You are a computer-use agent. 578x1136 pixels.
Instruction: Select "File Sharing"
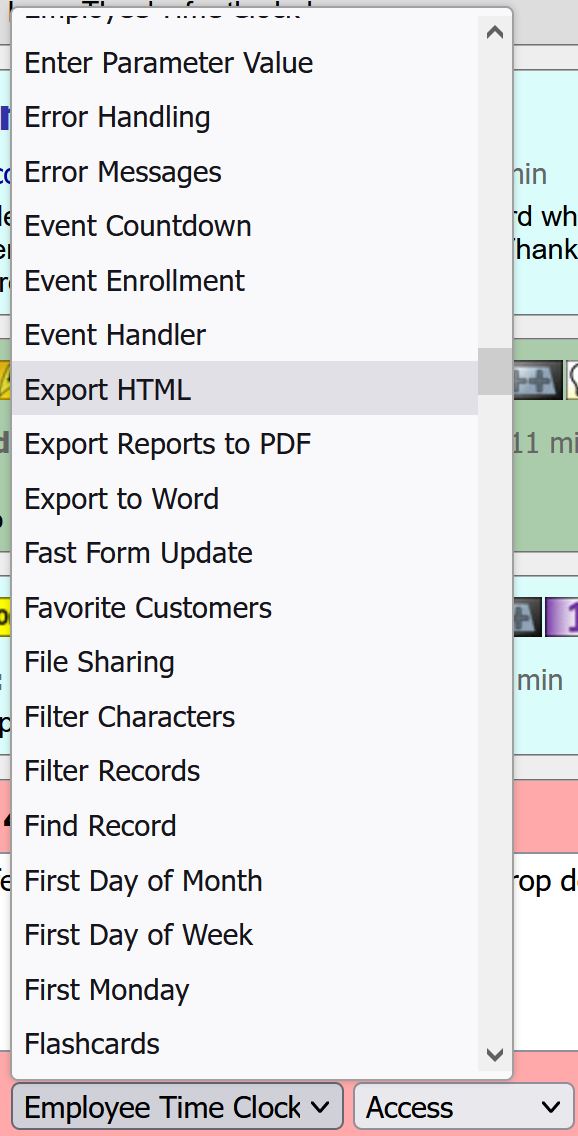coord(98,662)
